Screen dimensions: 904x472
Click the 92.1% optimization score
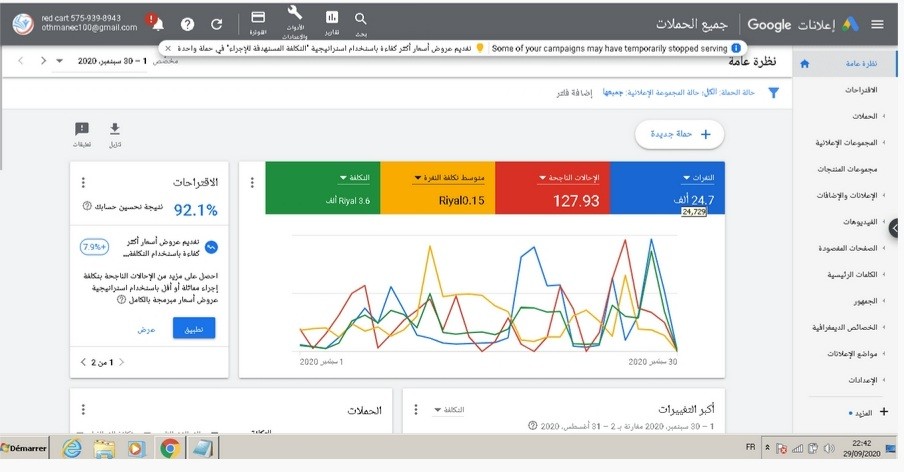[x=195, y=210]
